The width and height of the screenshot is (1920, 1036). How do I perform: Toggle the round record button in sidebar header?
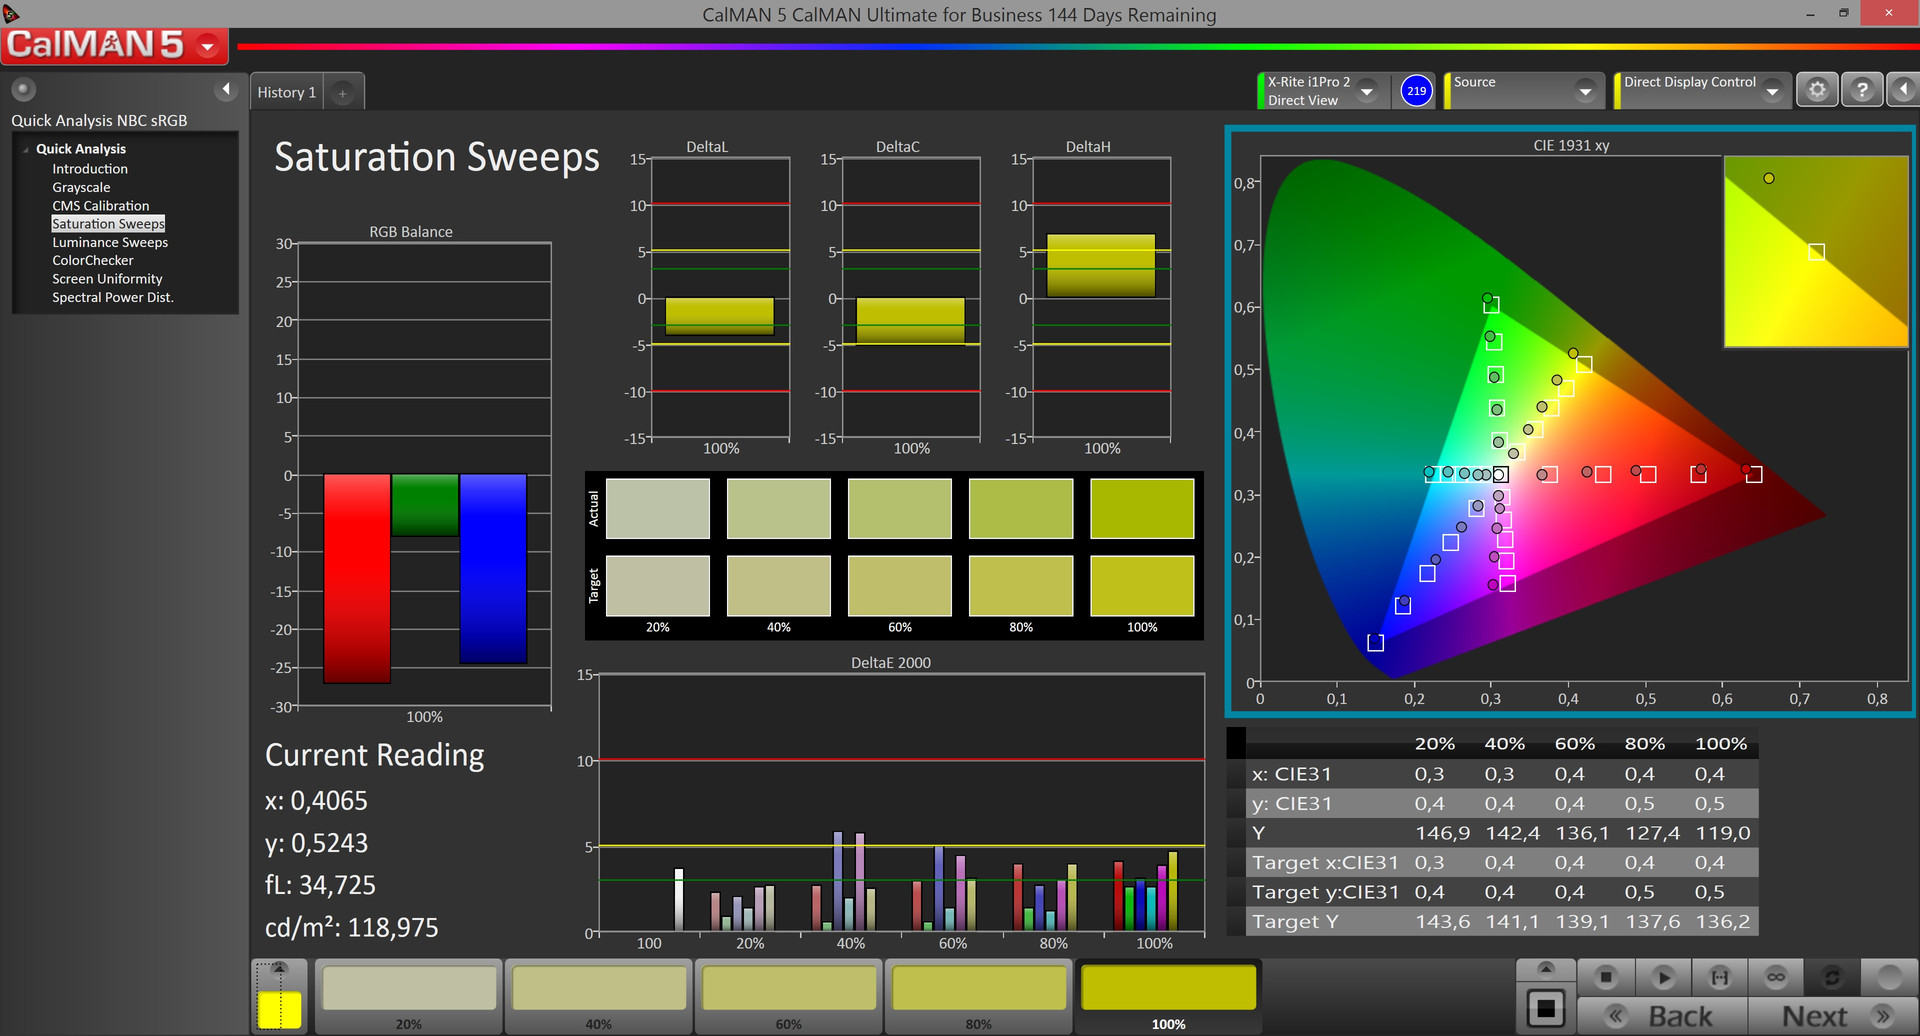click(23, 90)
